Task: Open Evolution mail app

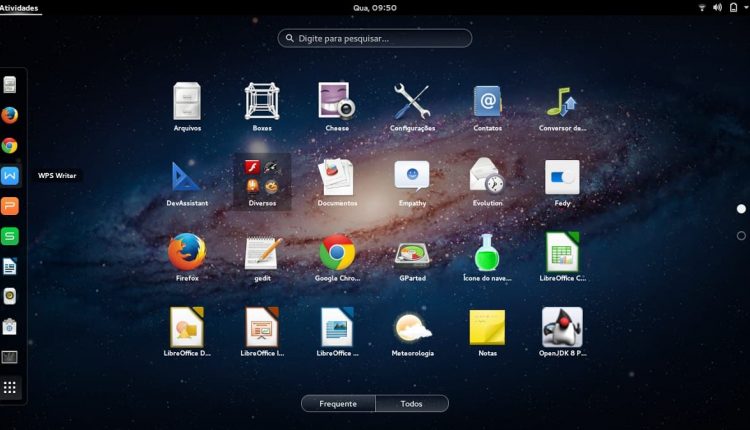Action: point(487,176)
